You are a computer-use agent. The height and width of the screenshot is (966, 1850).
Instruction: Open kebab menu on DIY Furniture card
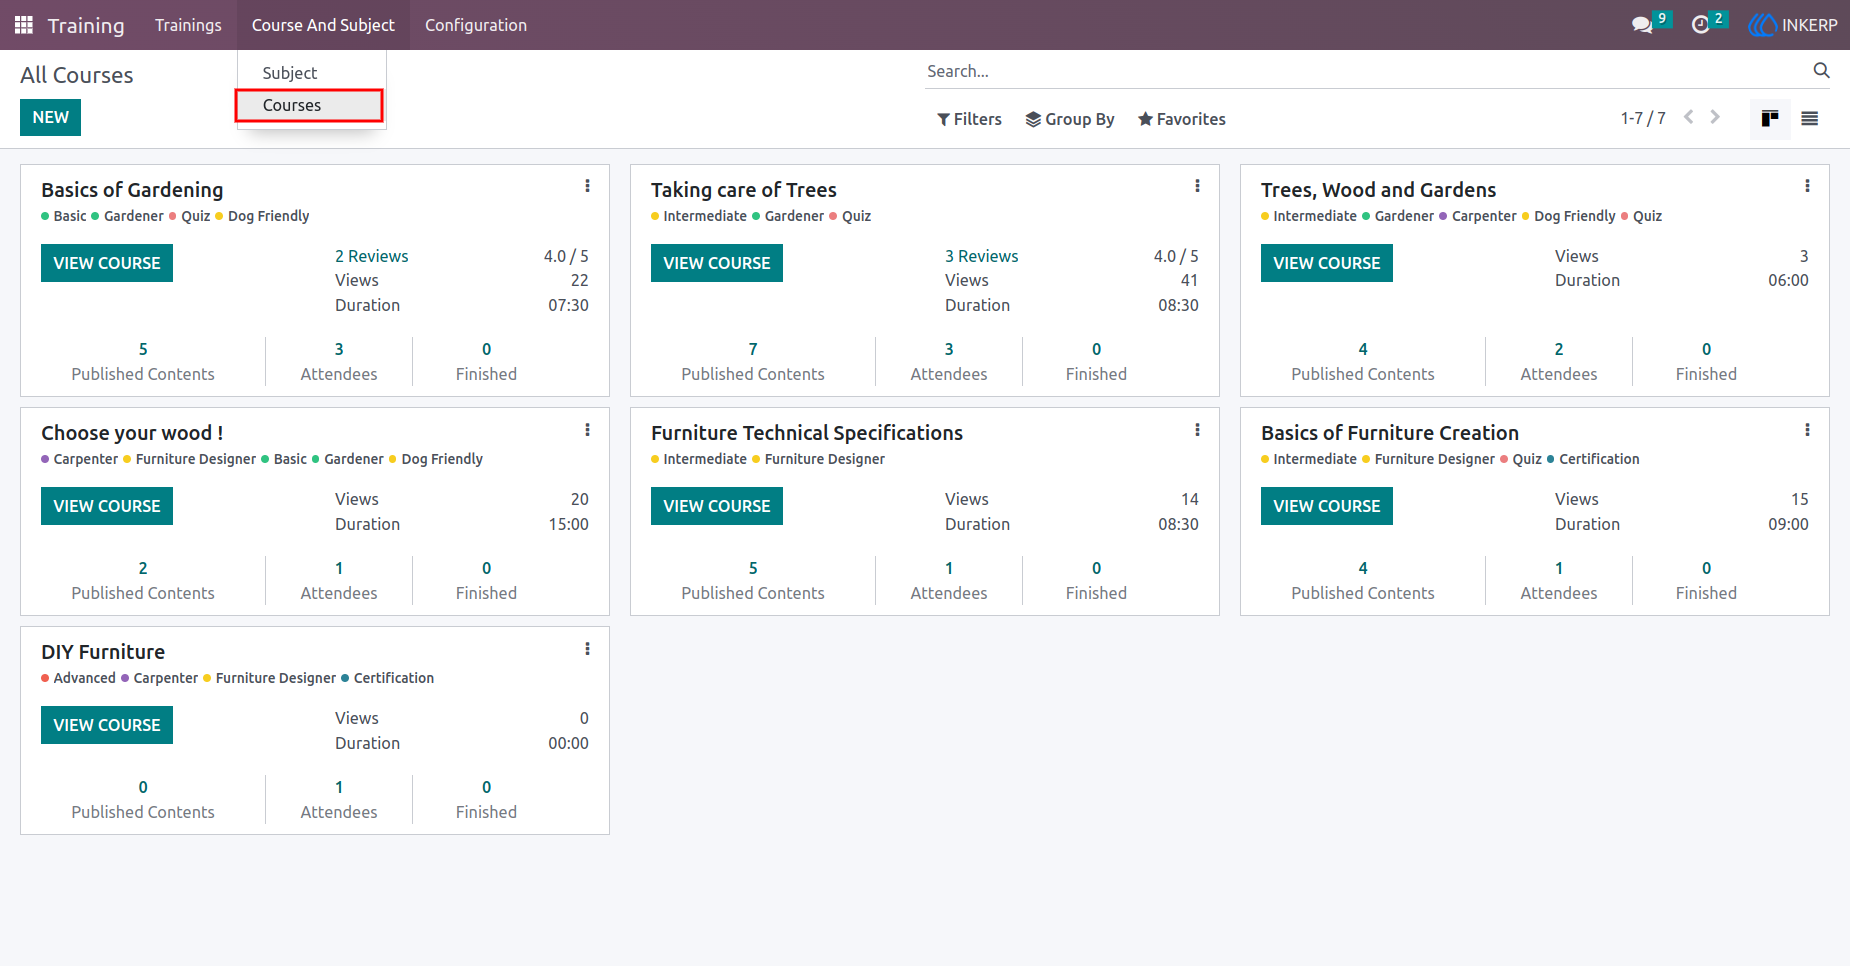coord(587,649)
